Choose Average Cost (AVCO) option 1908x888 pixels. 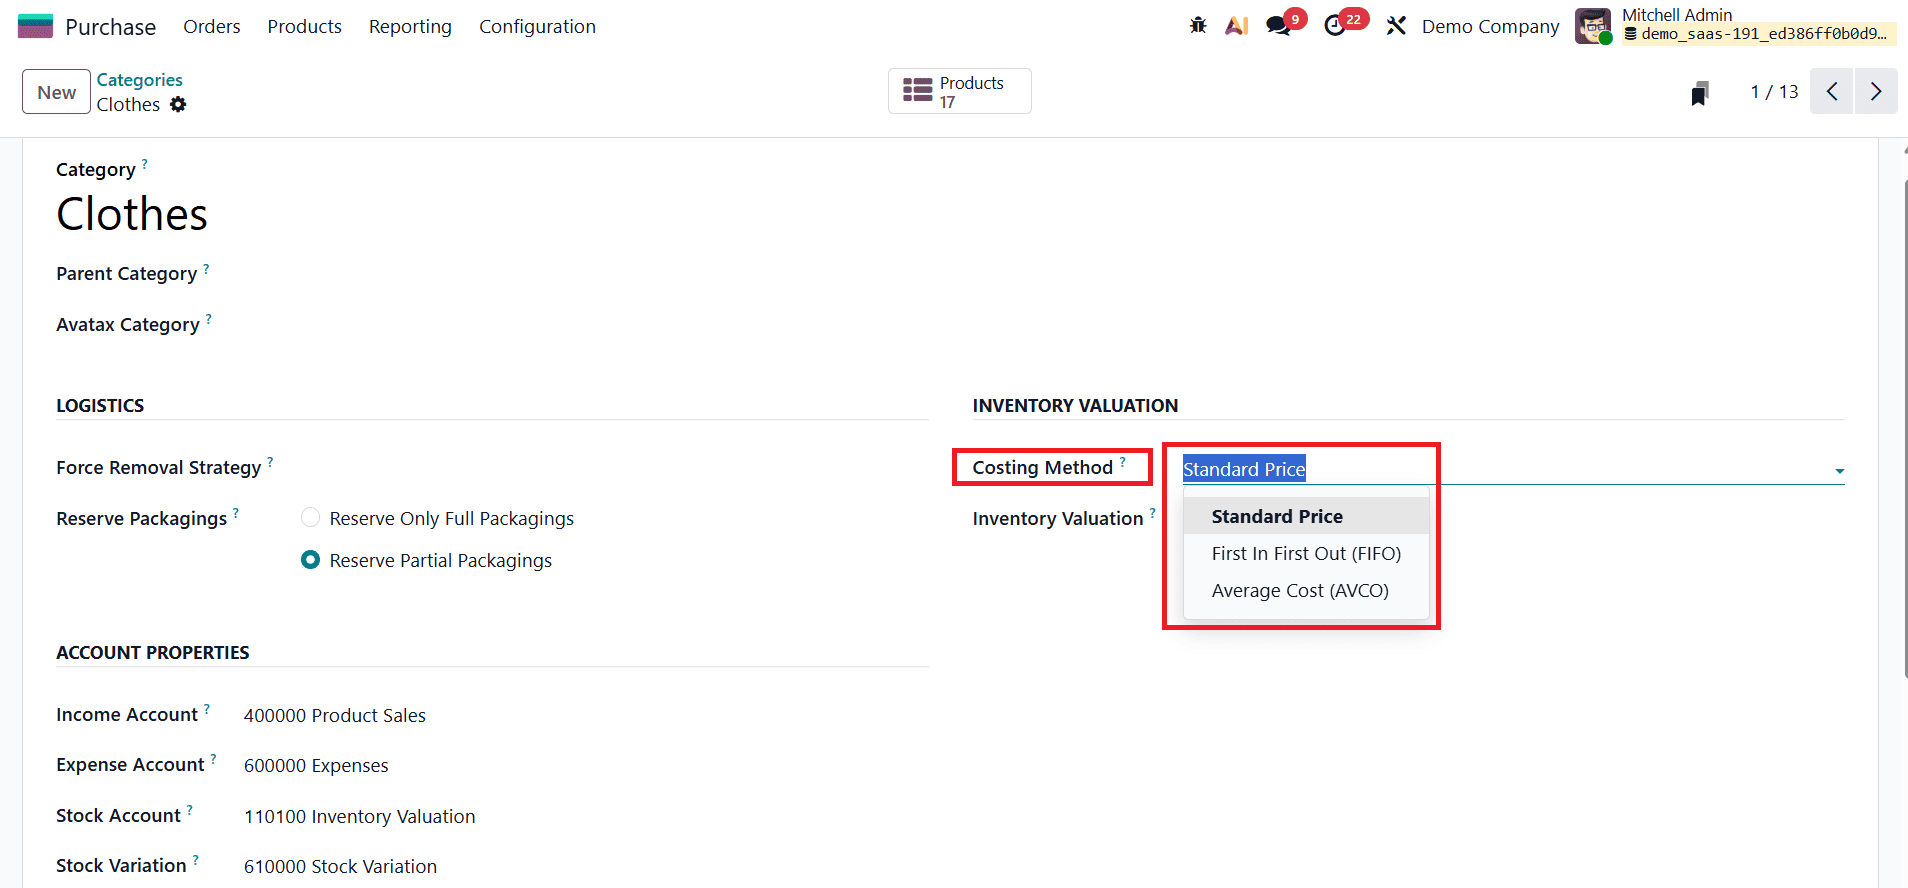point(1299,591)
